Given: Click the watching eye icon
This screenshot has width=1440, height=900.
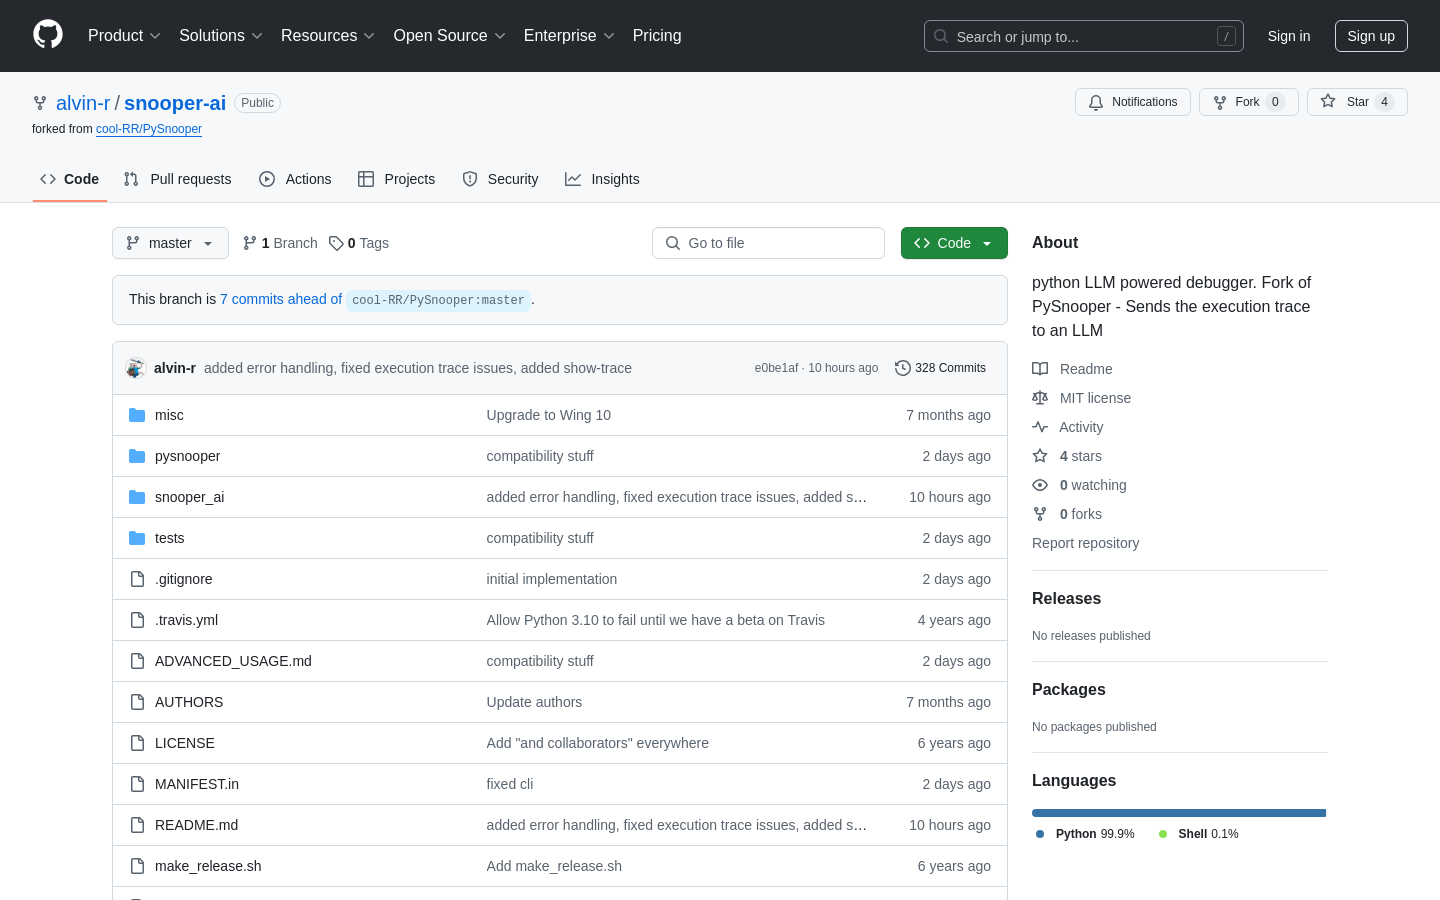Looking at the screenshot, I should (1040, 485).
